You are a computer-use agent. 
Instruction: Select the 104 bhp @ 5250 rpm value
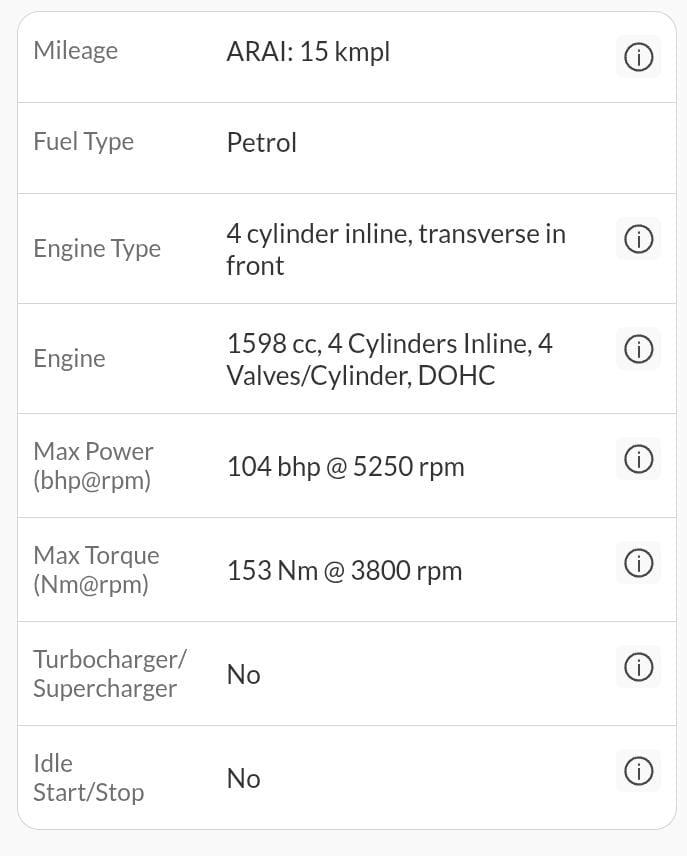coord(345,467)
